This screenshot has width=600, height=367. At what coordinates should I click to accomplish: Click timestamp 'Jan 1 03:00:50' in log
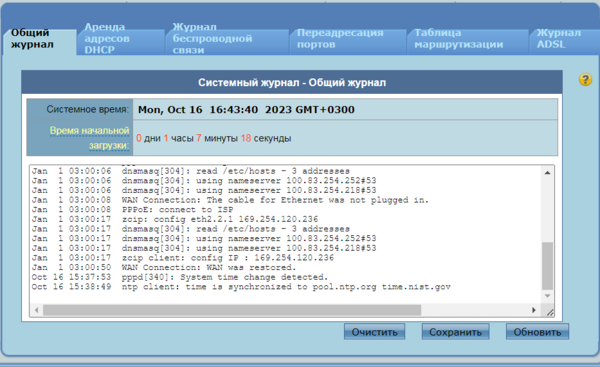(72, 268)
